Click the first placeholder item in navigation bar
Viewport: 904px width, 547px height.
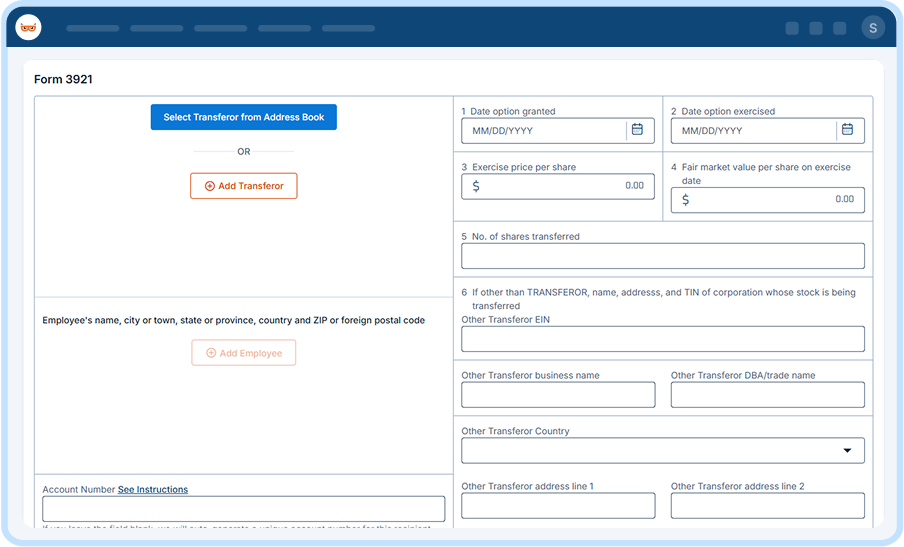tap(93, 28)
